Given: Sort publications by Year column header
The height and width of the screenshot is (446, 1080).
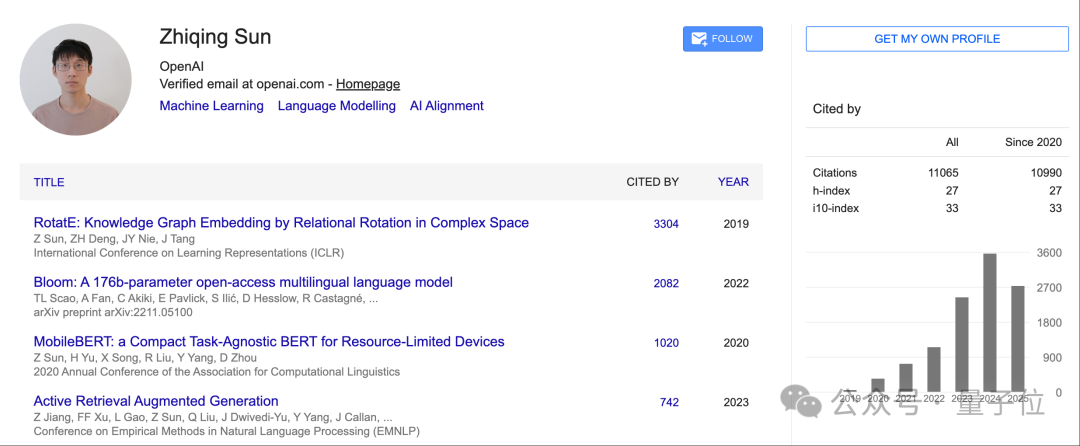Looking at the screenshot, I should click(x=733, y=182).
